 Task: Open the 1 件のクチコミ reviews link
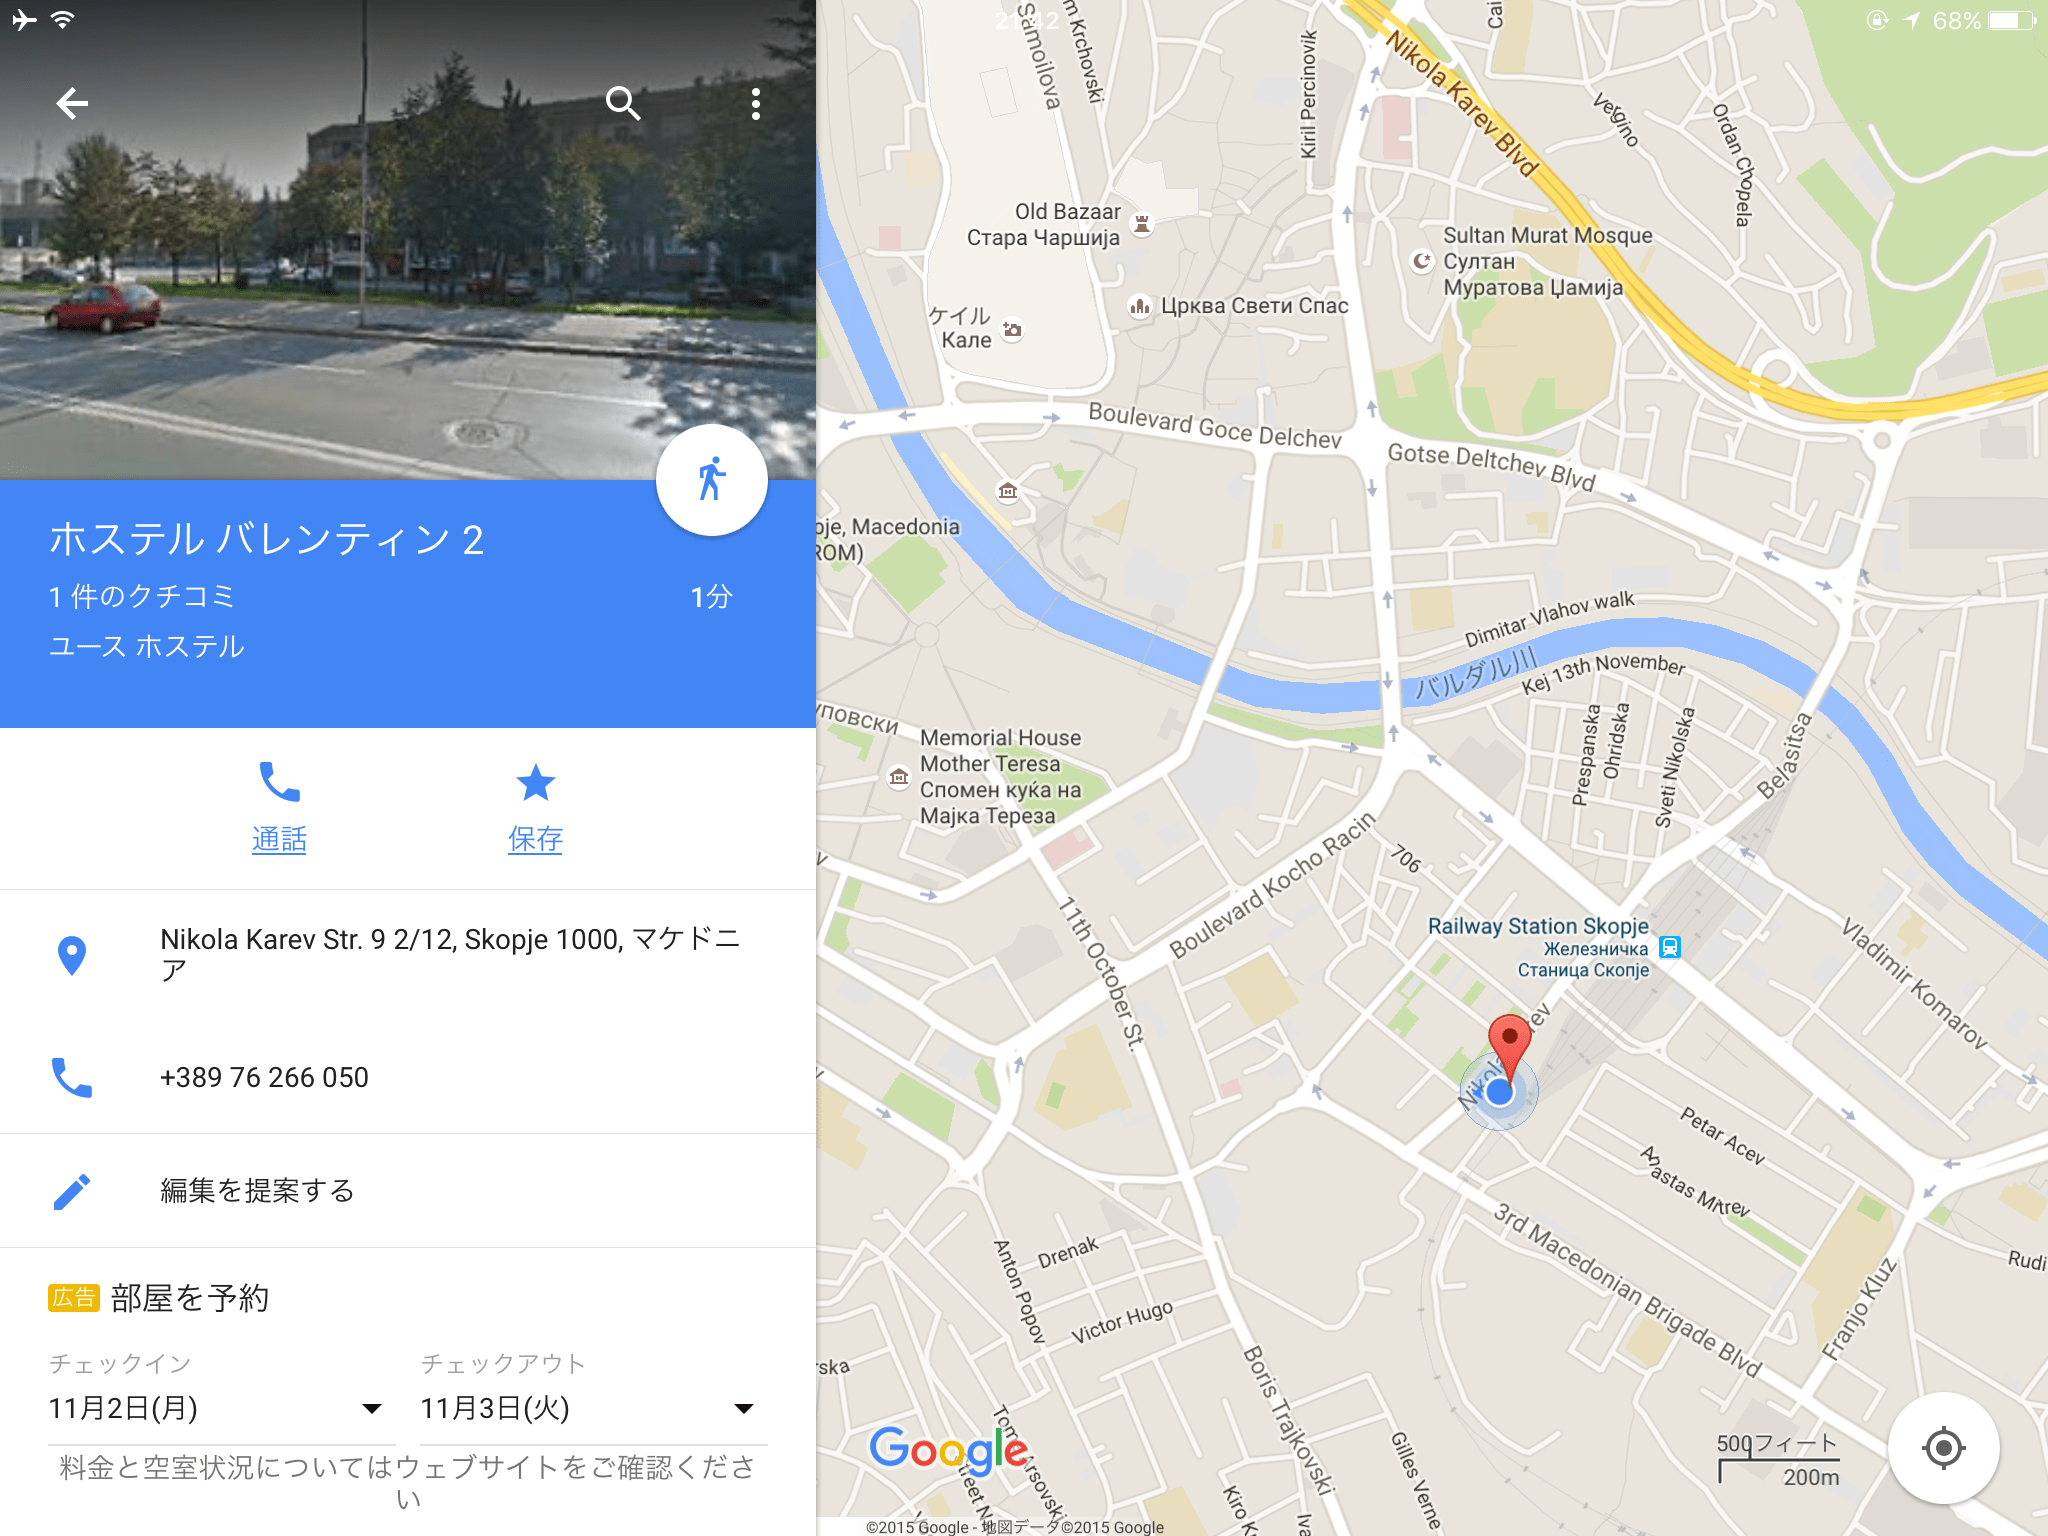[141, 597]
